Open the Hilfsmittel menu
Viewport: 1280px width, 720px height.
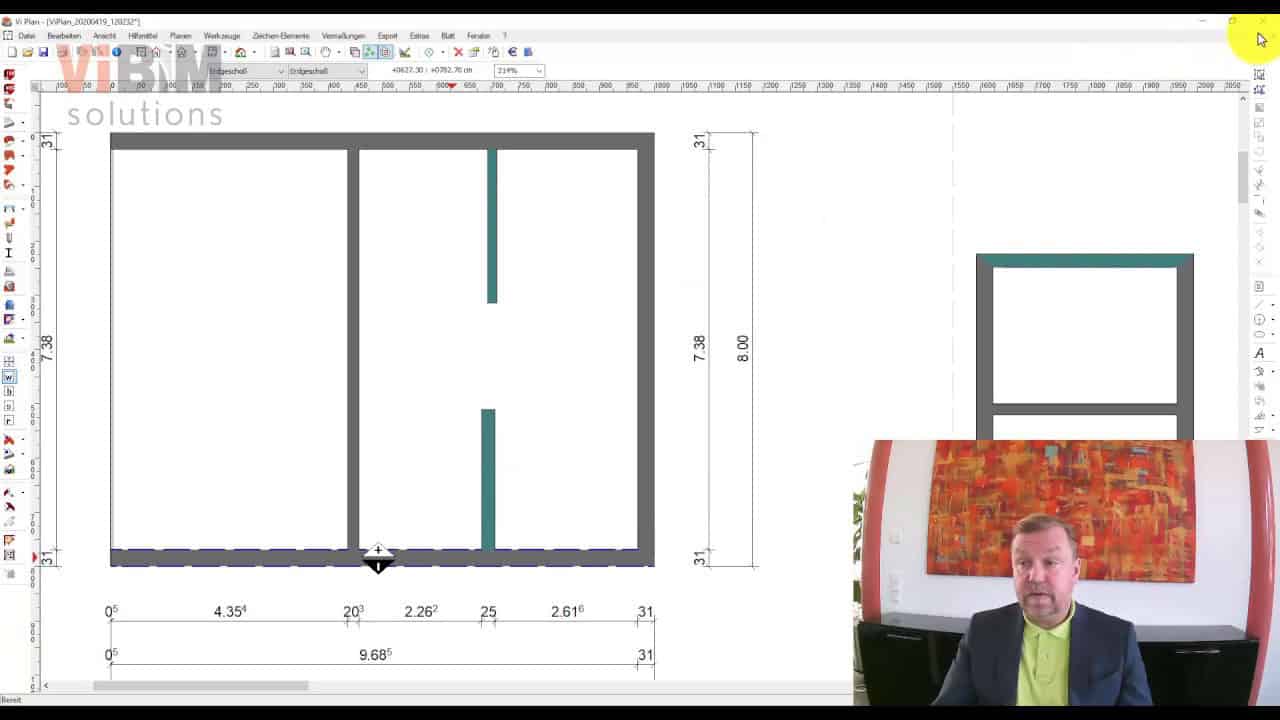coord(143,36)
